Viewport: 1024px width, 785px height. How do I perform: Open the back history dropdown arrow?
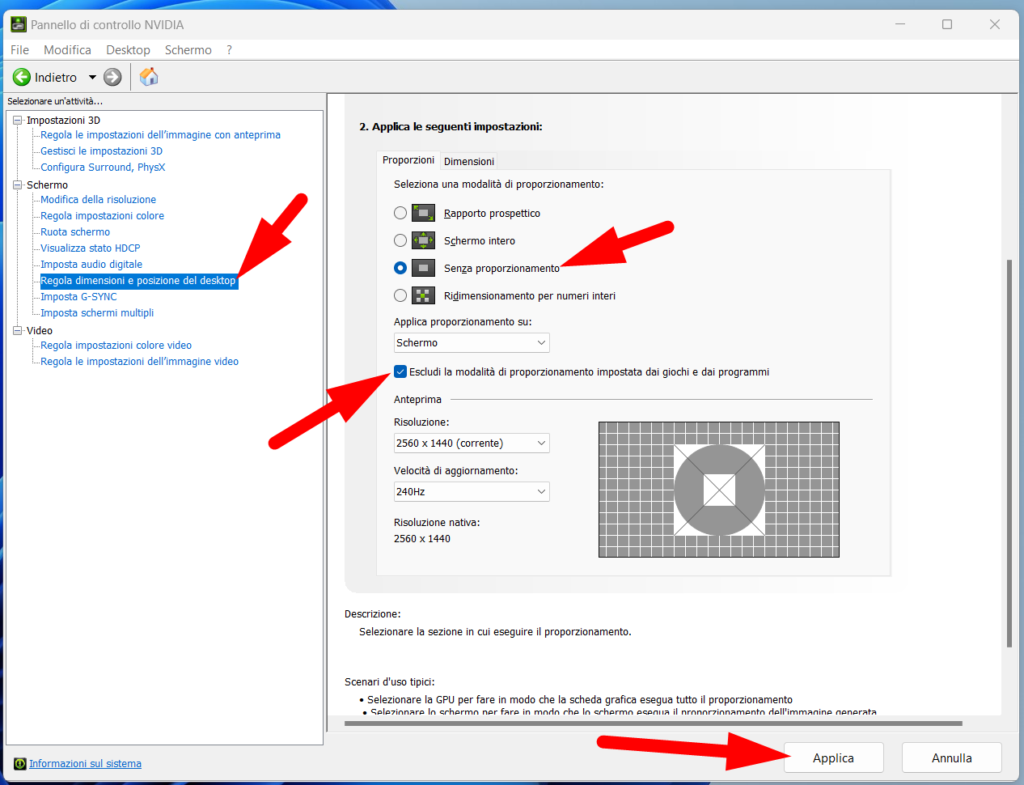pyautogui.click(x=93, y=77)
